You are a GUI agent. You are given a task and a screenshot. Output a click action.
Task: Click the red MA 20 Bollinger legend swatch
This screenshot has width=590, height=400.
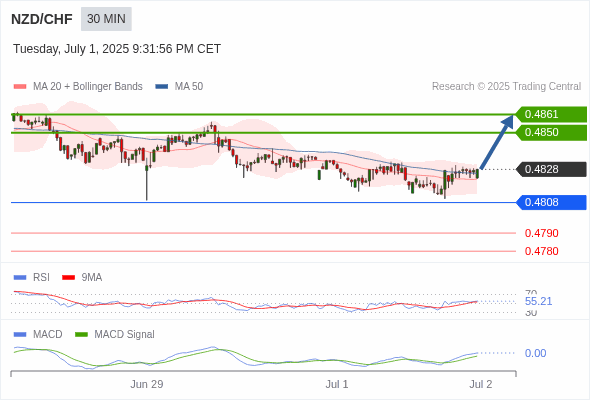click(x=20, y=87)
